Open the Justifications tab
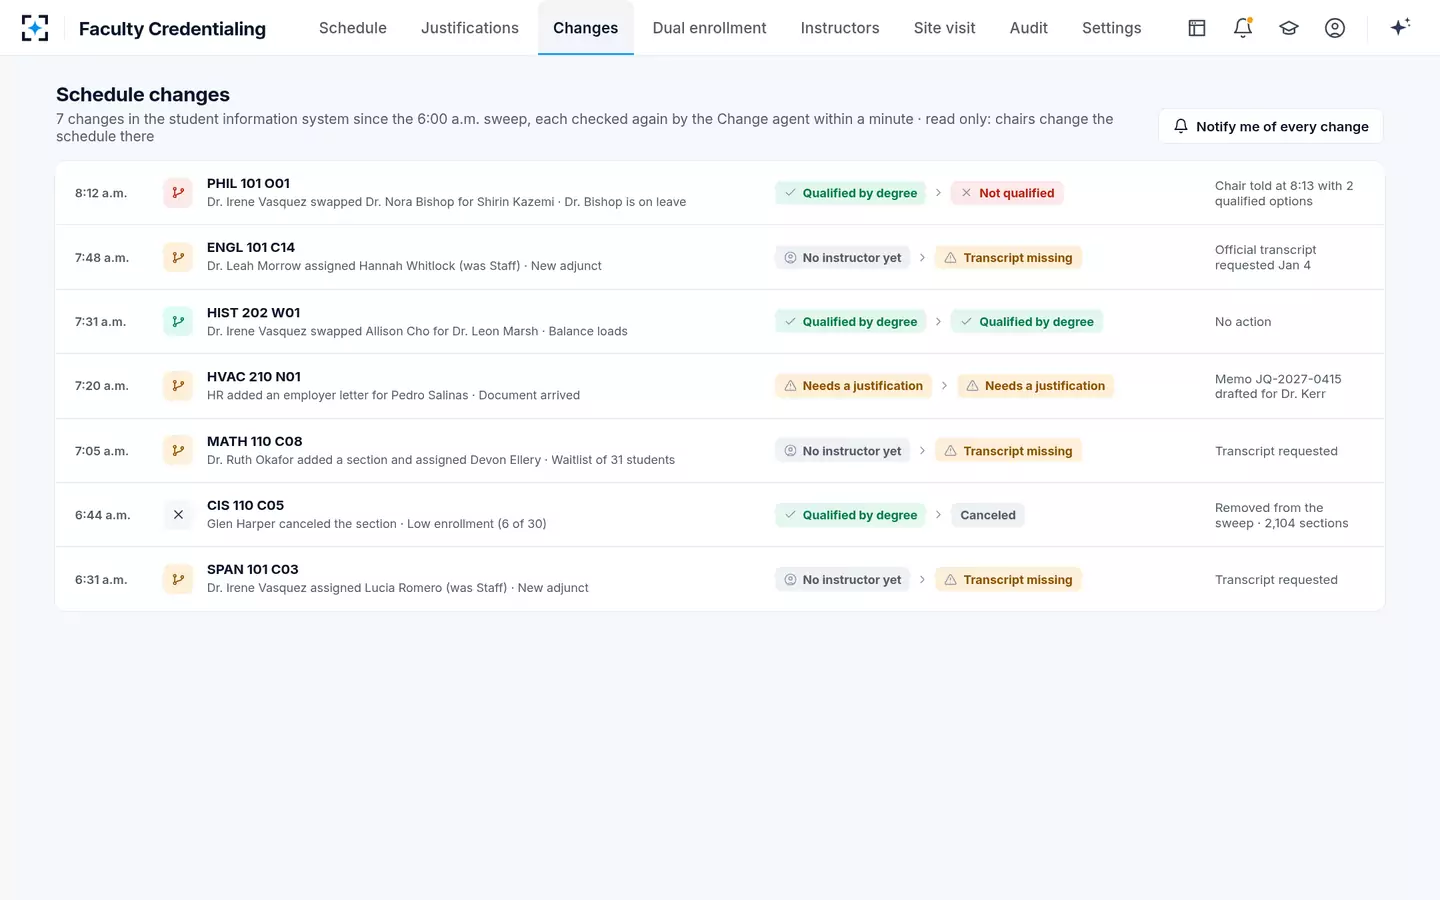This screenshot has width=1440, height=900. (470, 28)
